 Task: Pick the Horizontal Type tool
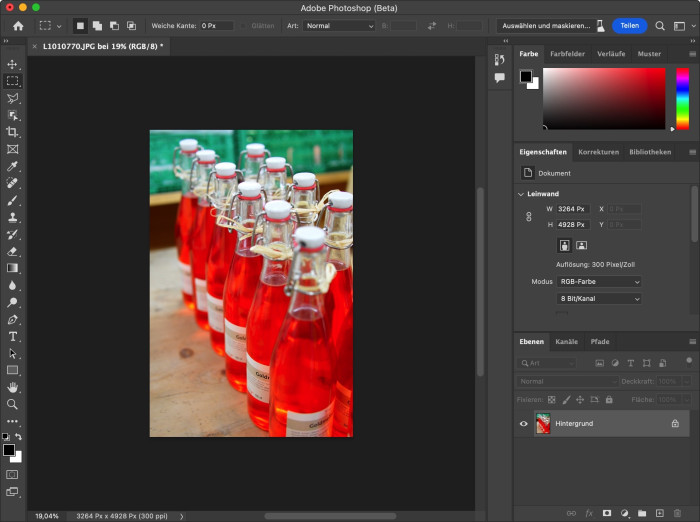point(13,336)
